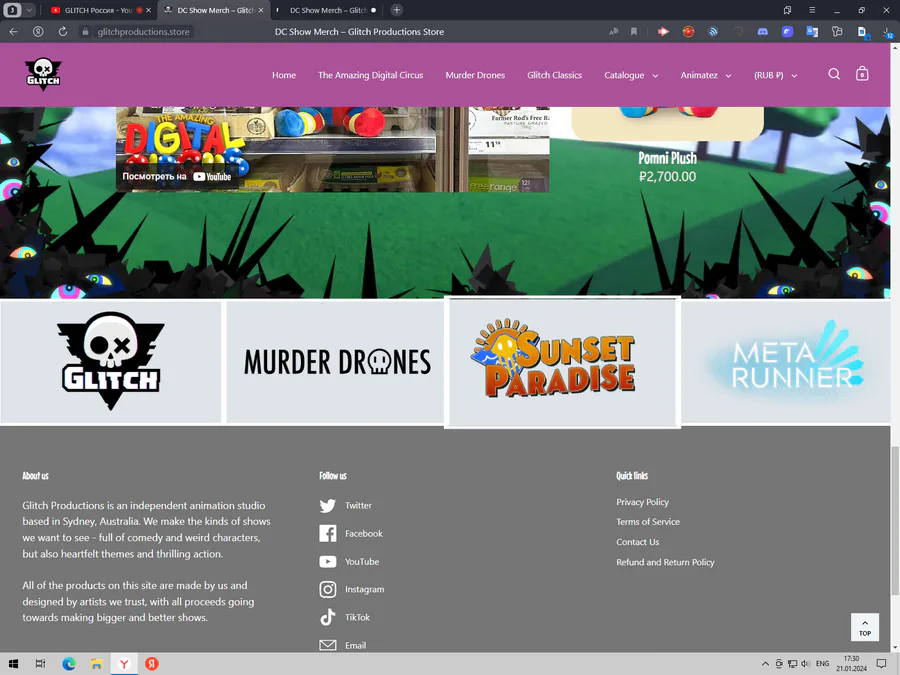
Task: Open the Yandex account icon near address bar
Action: tap(38, 32)
